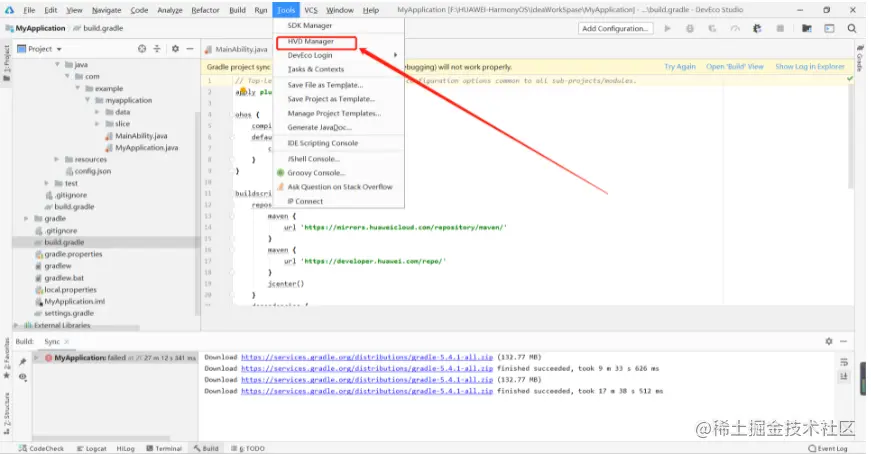Open Event Log in status bar
871x454 pixels.
click(x=828, y=448)
